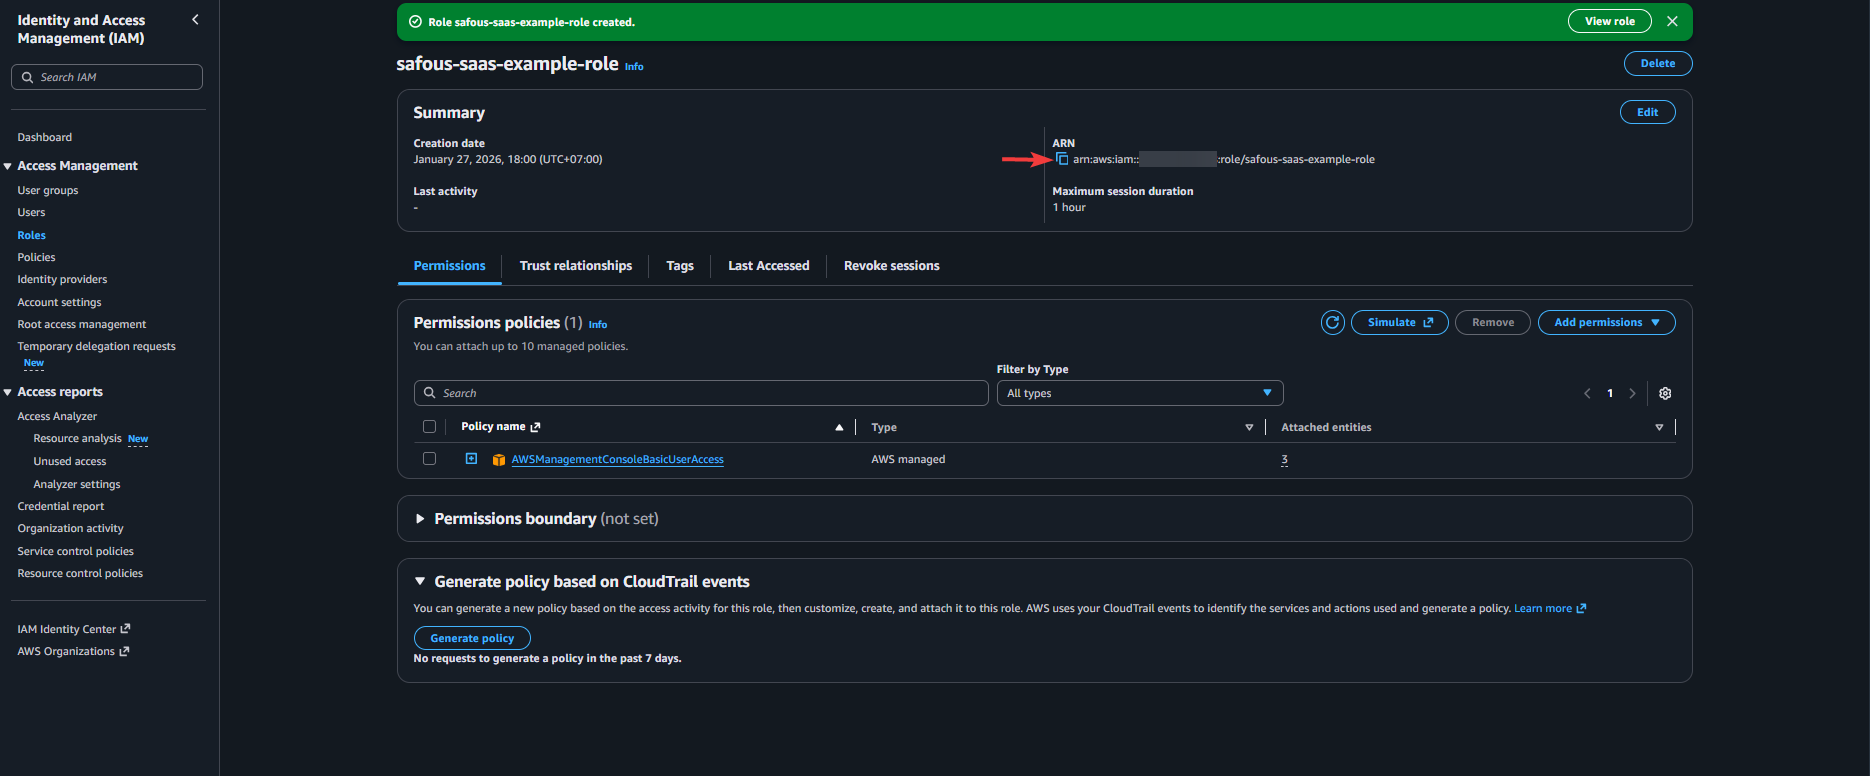Image resolution: width=1870 pixels, height=776 pixels.
Task: Open the Revoke sessions tab
Action: (x=891, y=266)
